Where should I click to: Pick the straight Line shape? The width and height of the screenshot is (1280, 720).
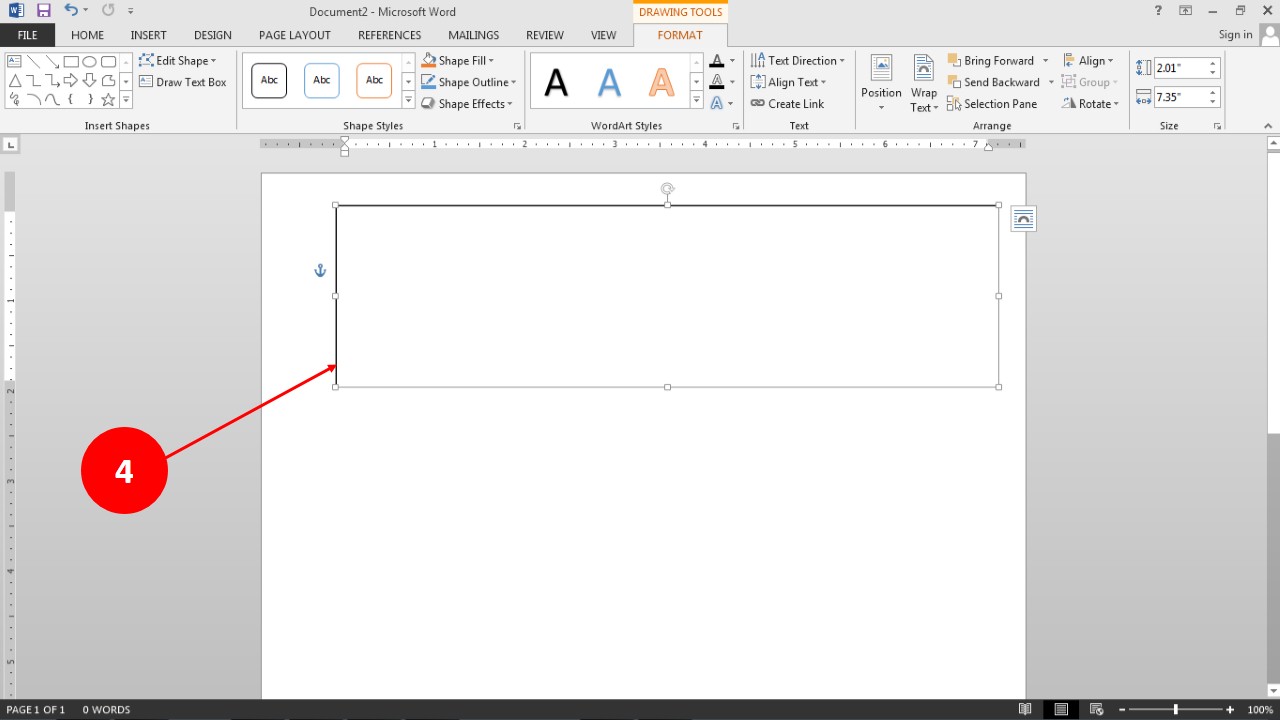coord(33,62)
